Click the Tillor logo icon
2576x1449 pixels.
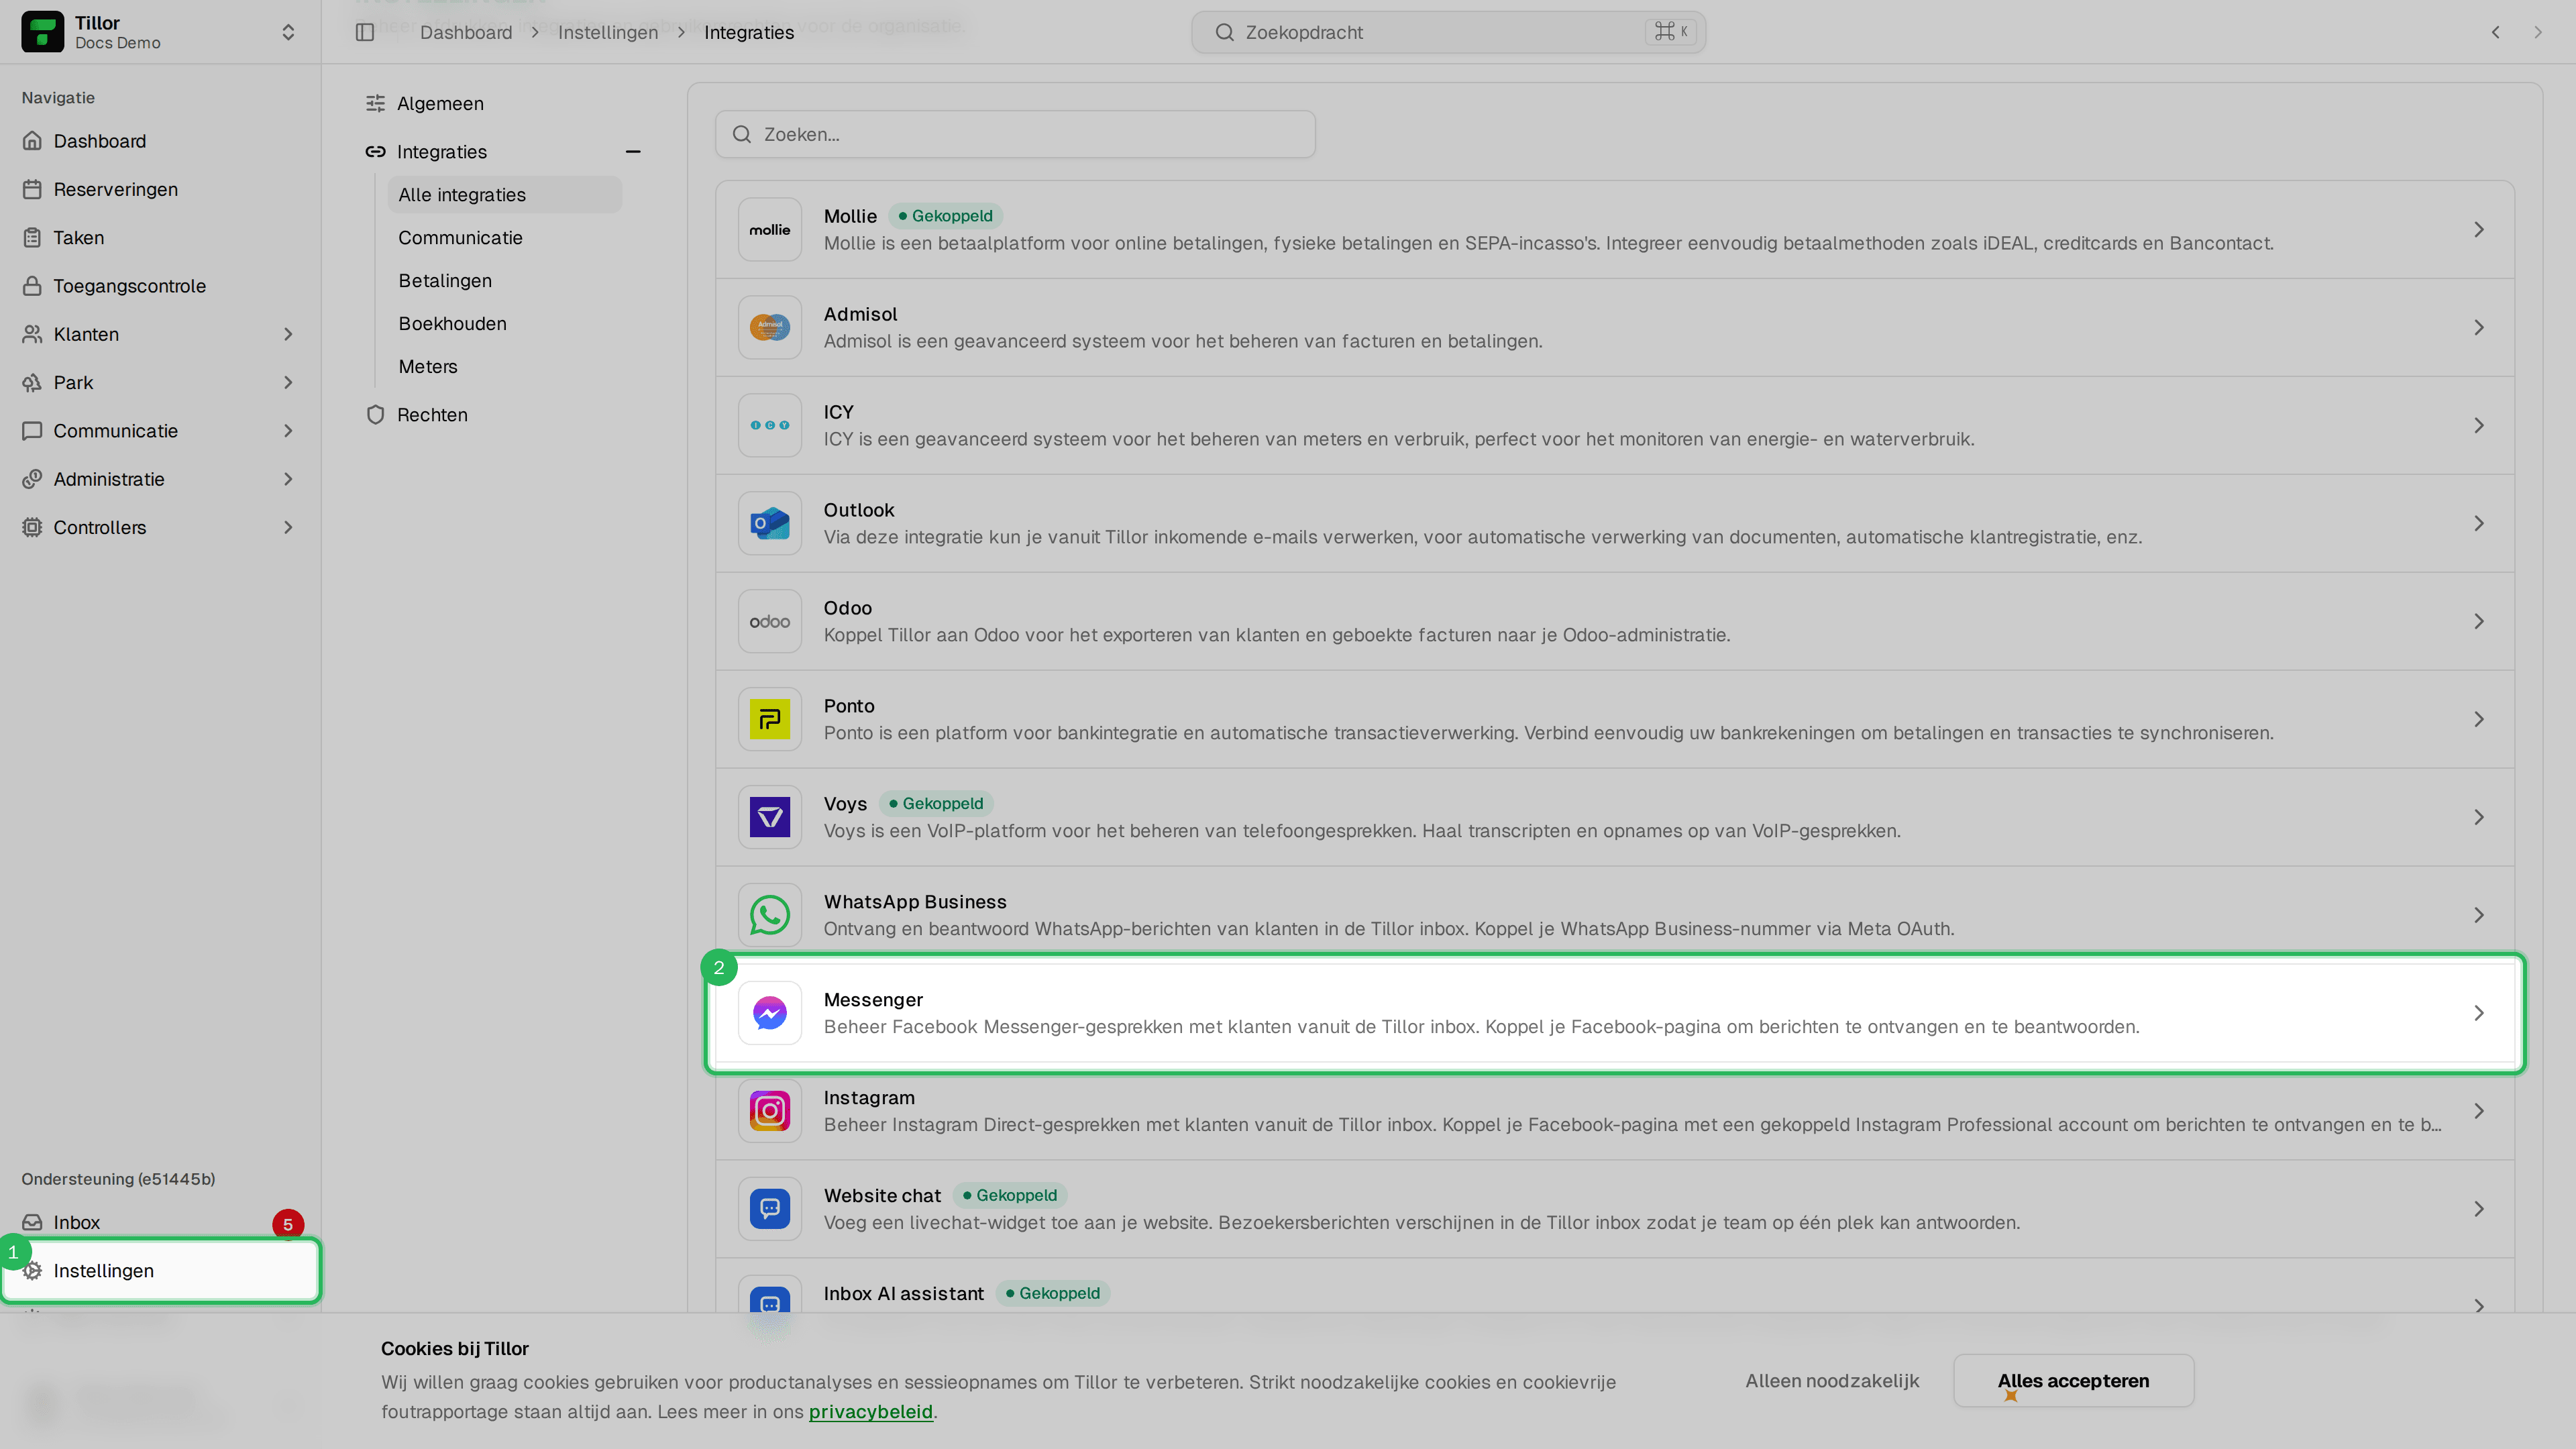42,32
